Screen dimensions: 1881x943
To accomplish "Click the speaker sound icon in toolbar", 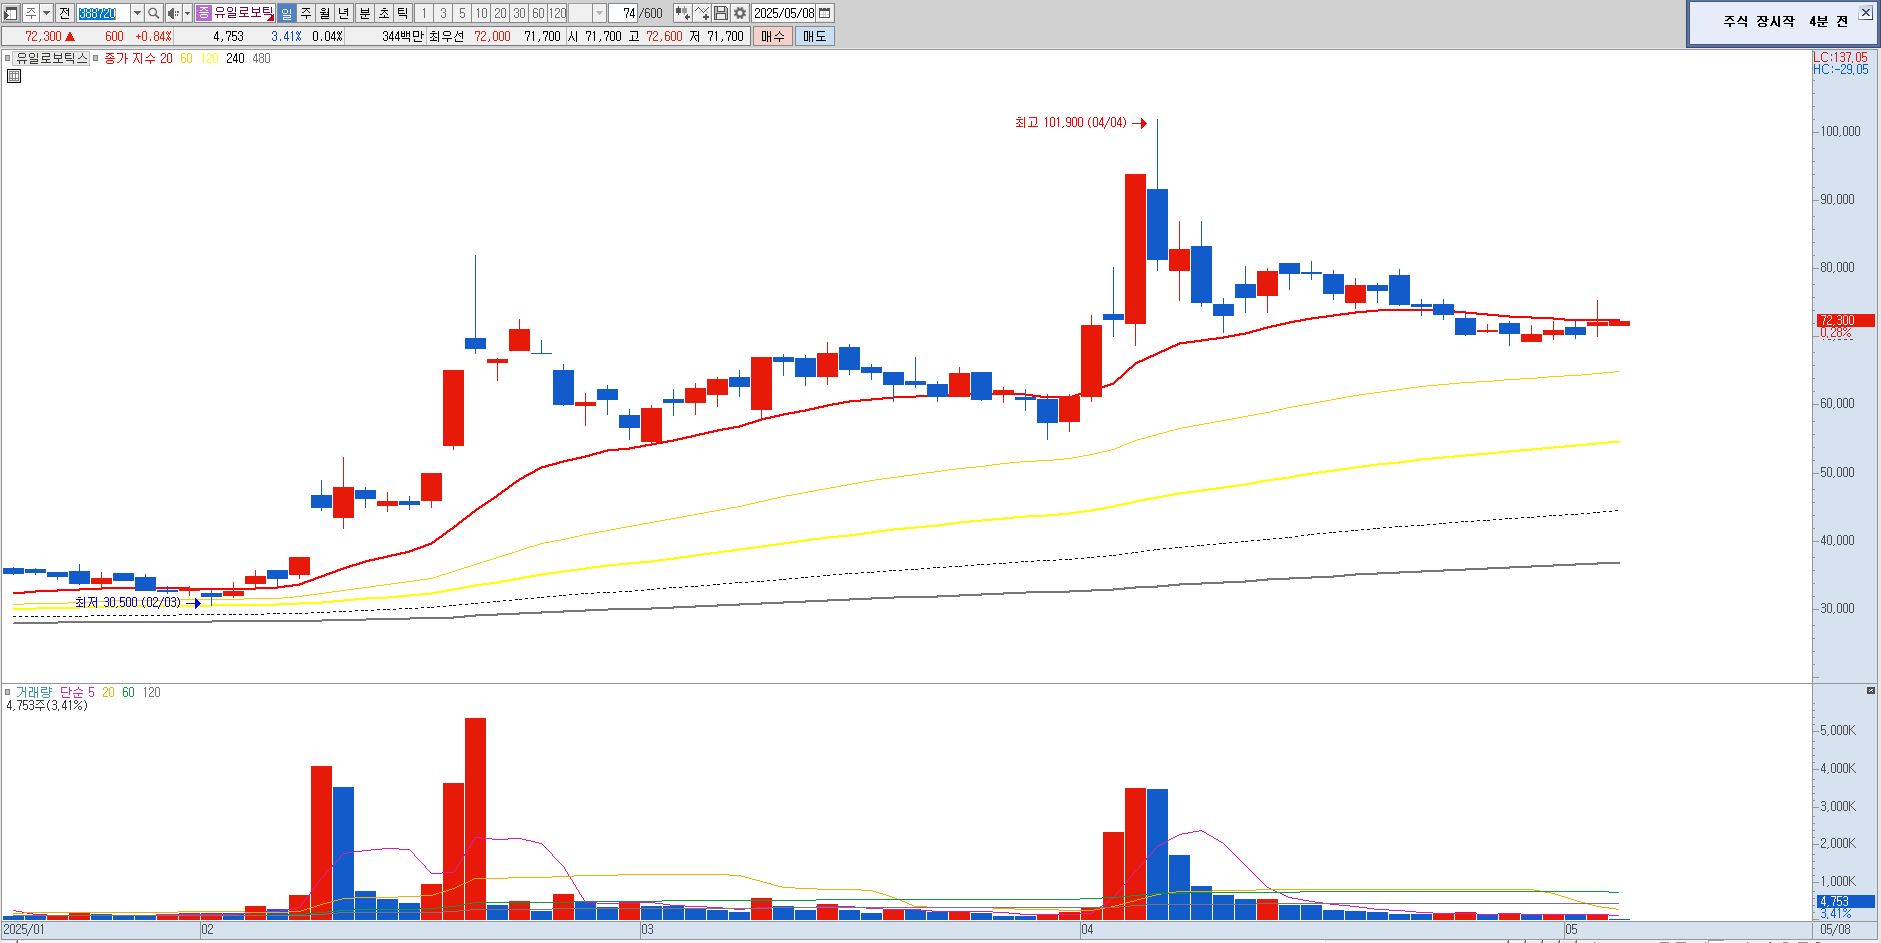I will (x=173, y=13).
